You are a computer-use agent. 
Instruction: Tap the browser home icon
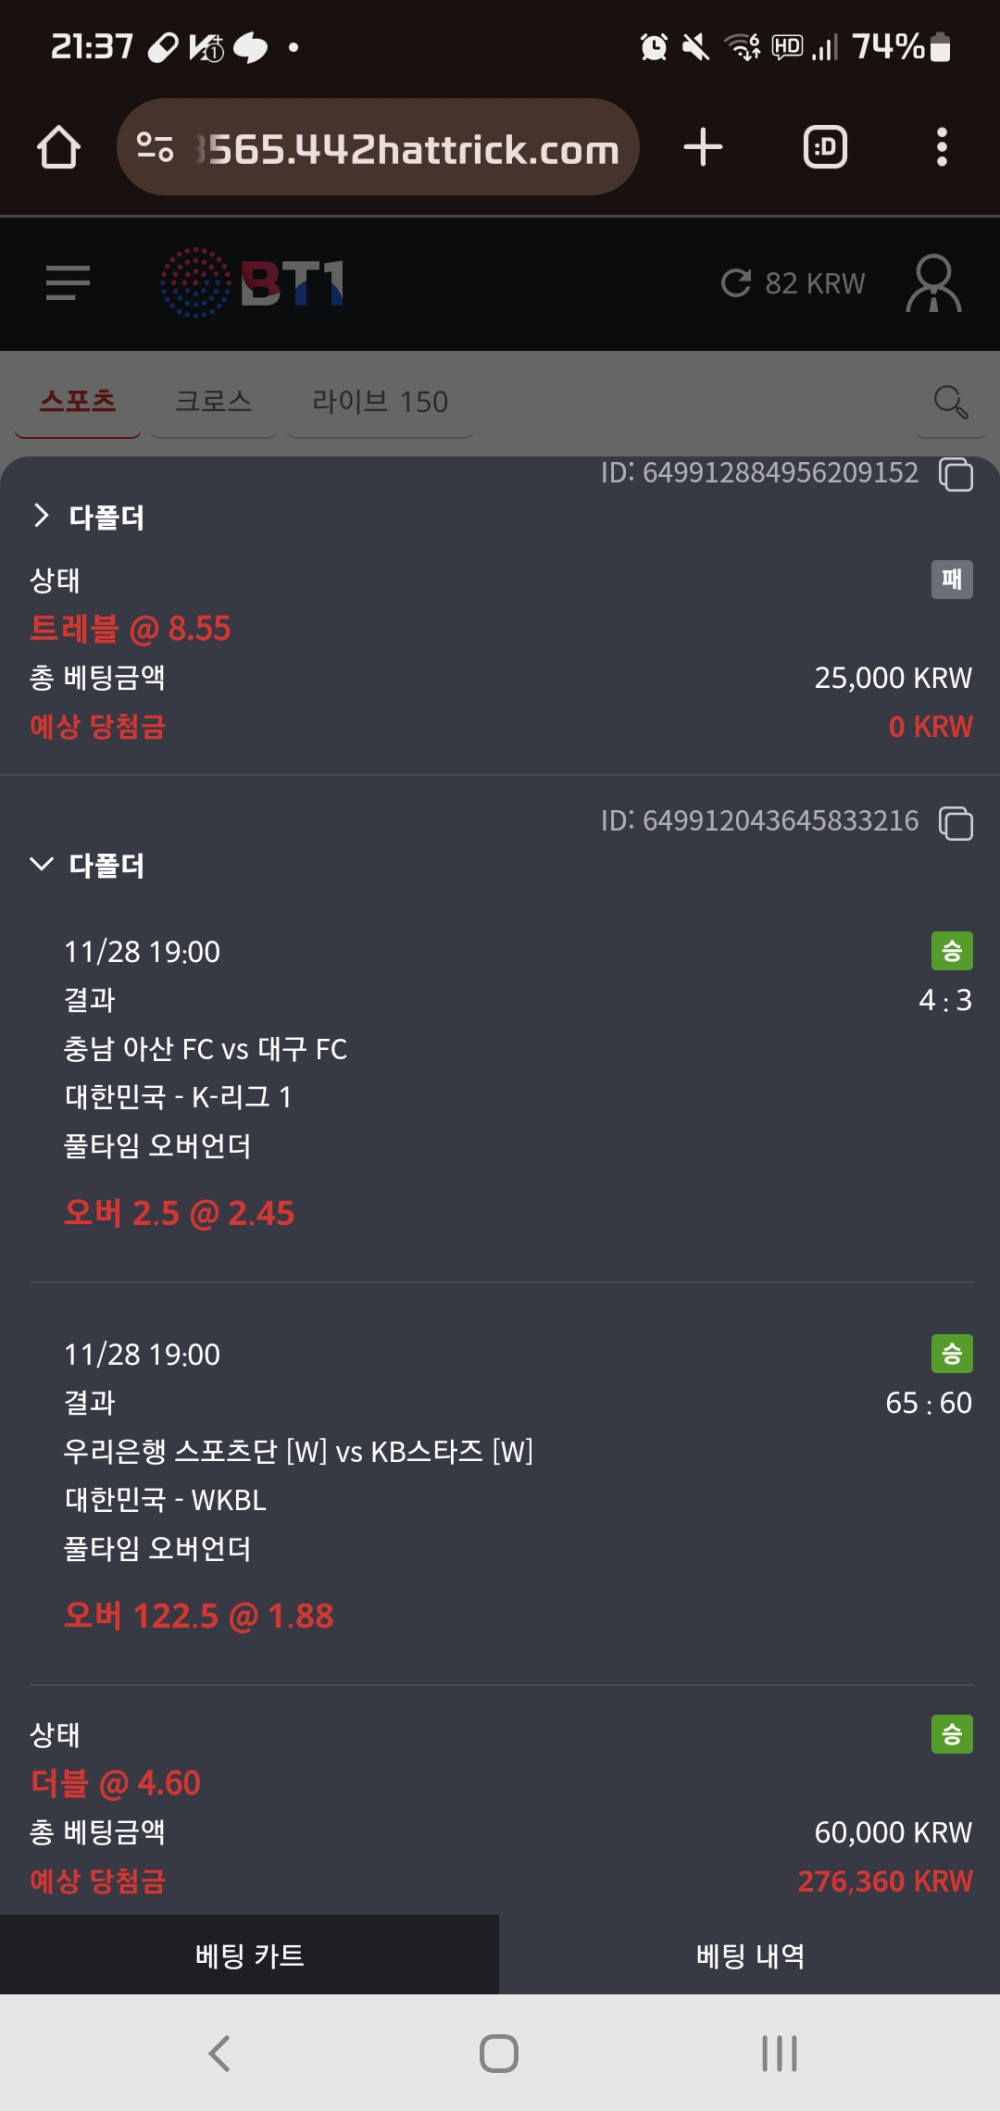(x=58, y=148)
